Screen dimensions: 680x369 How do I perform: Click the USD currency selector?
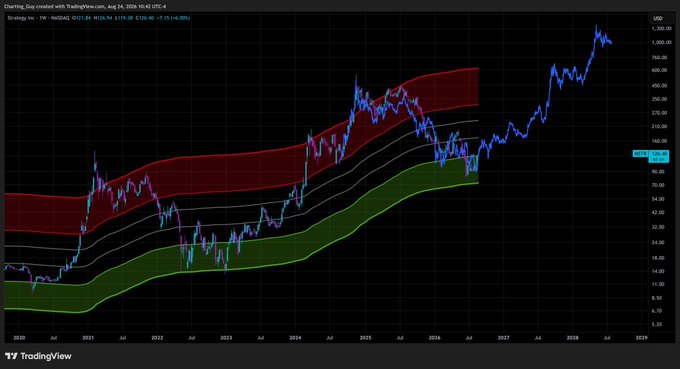tap(658, 18)
